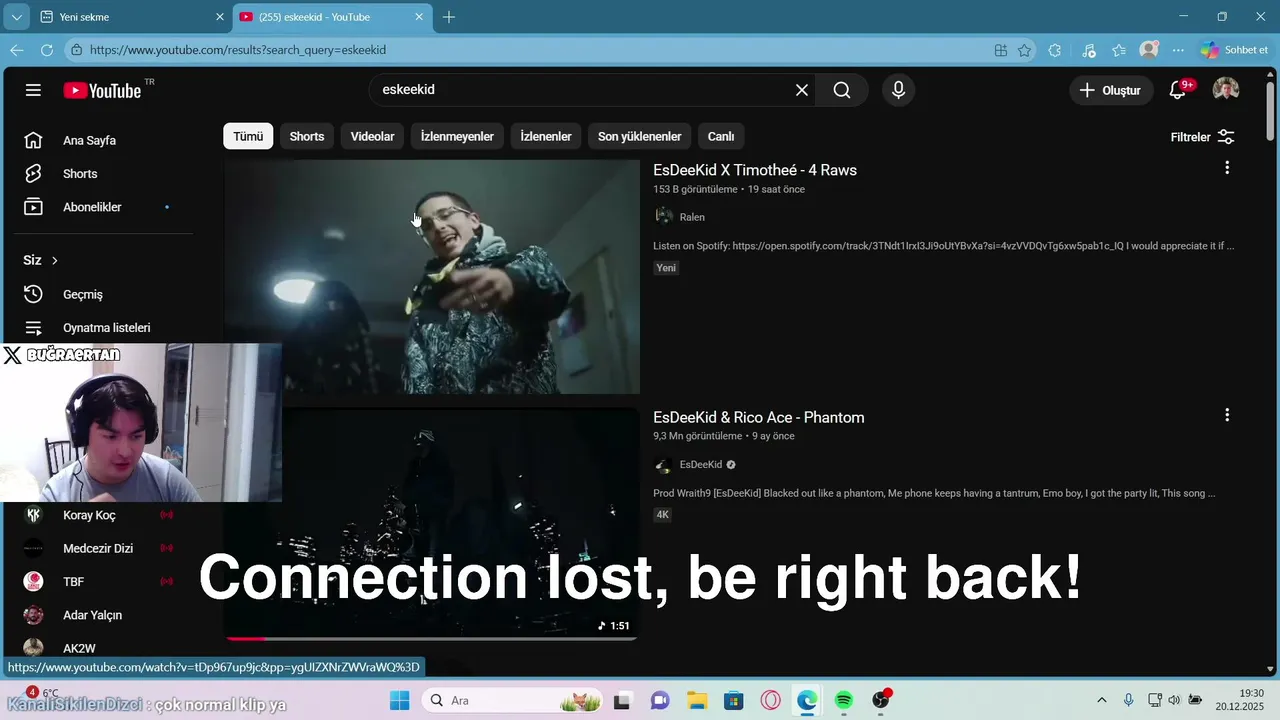Viewport: 1280px width, 720px height.
Task: Submit search with the magnifier button
Action: click(842, 90)
